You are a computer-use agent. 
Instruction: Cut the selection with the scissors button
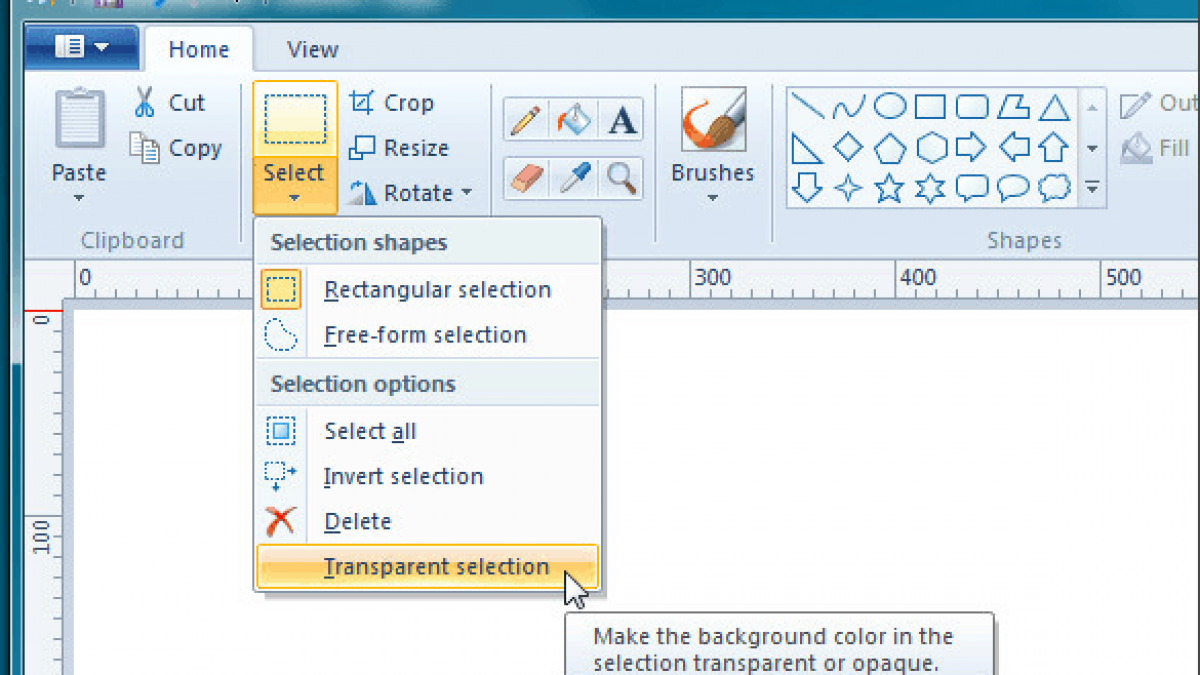[168, 103]
